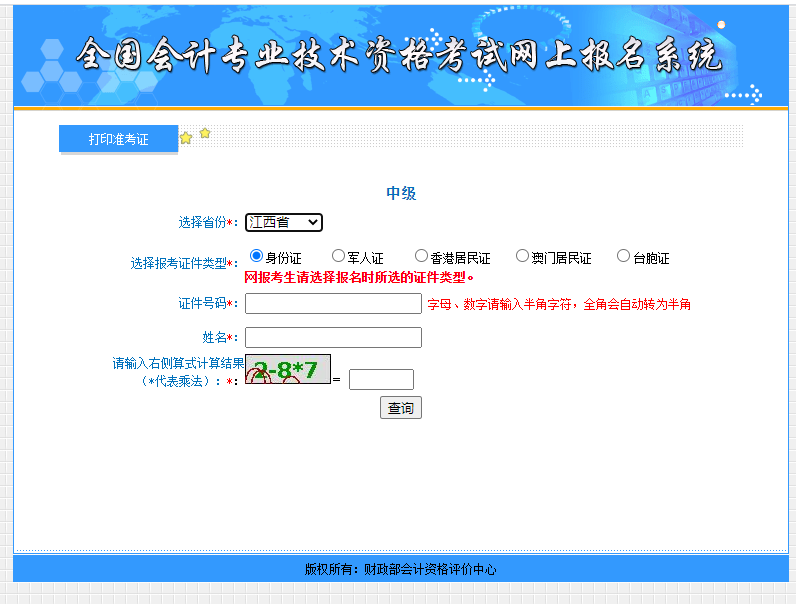Click the upper yellow star icon
The width and height of the screenshot is (796, 604).
[205, 133]
